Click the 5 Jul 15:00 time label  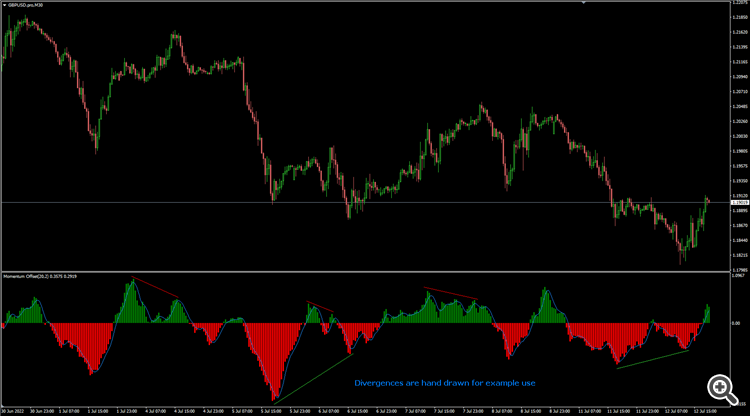tap(271, 411)
